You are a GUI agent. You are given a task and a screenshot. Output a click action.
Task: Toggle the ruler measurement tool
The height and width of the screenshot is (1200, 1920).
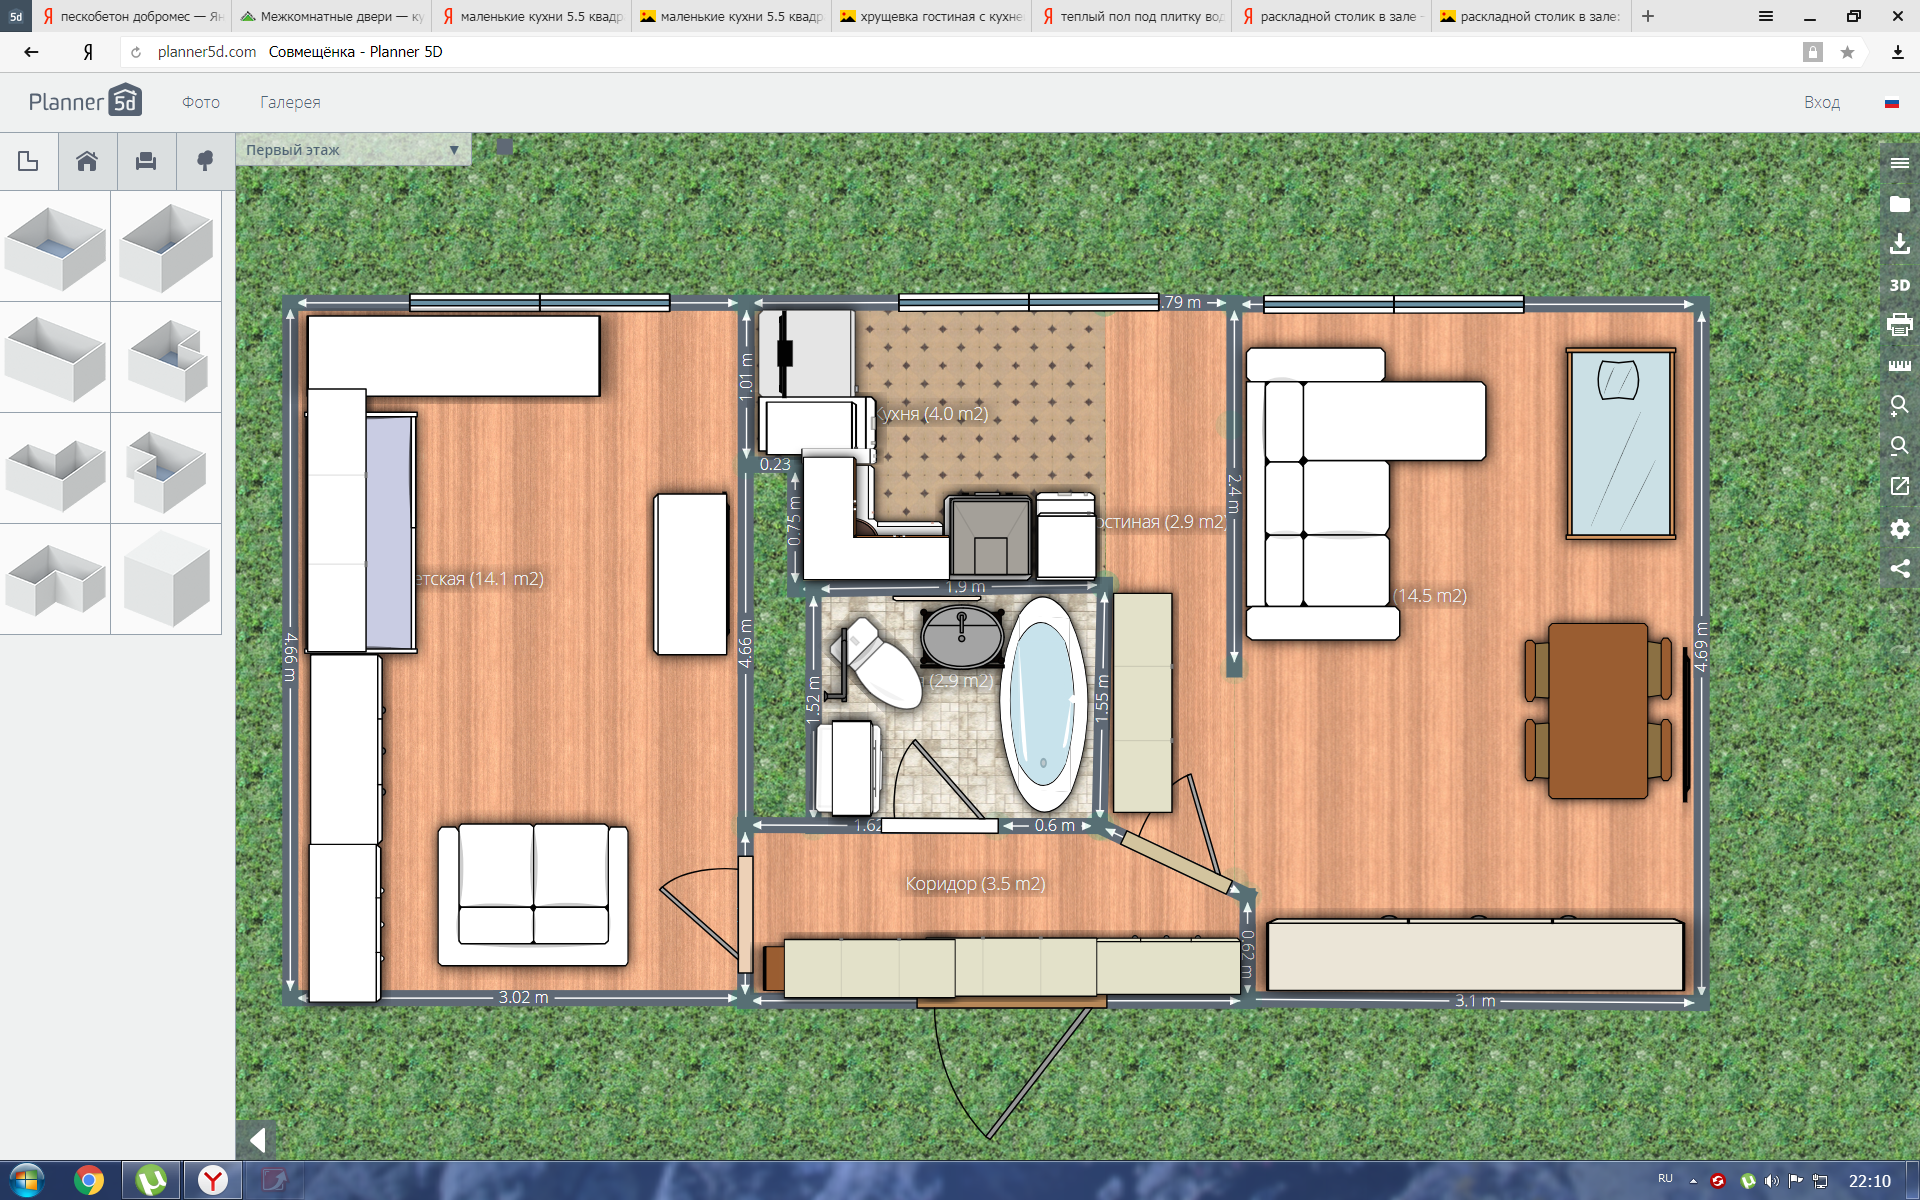point(1899,366)
